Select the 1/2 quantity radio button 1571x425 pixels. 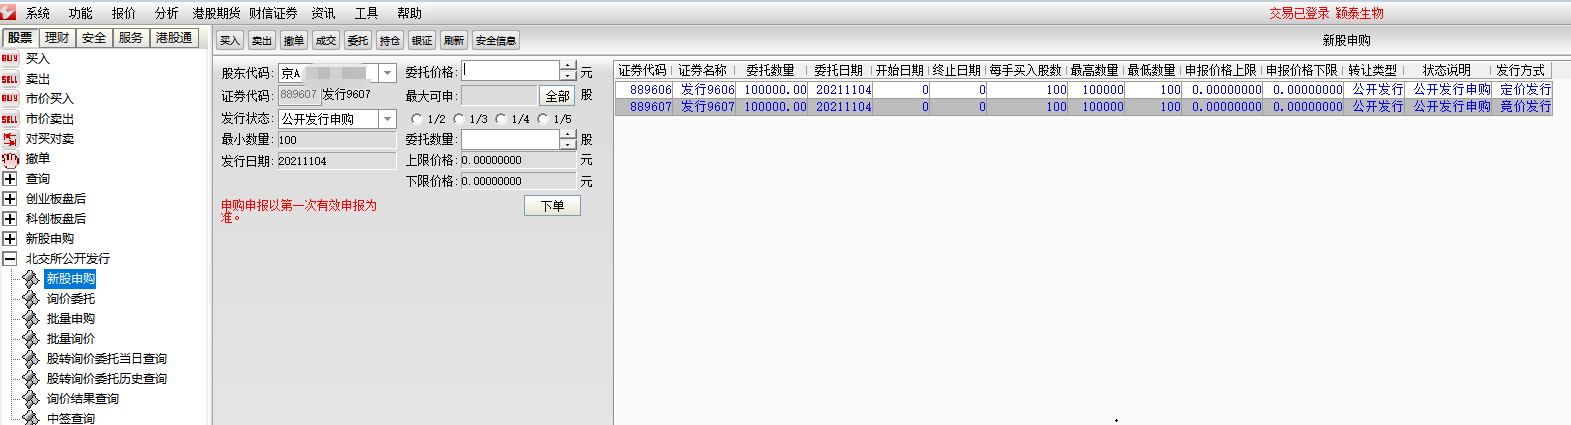point(417,119)
